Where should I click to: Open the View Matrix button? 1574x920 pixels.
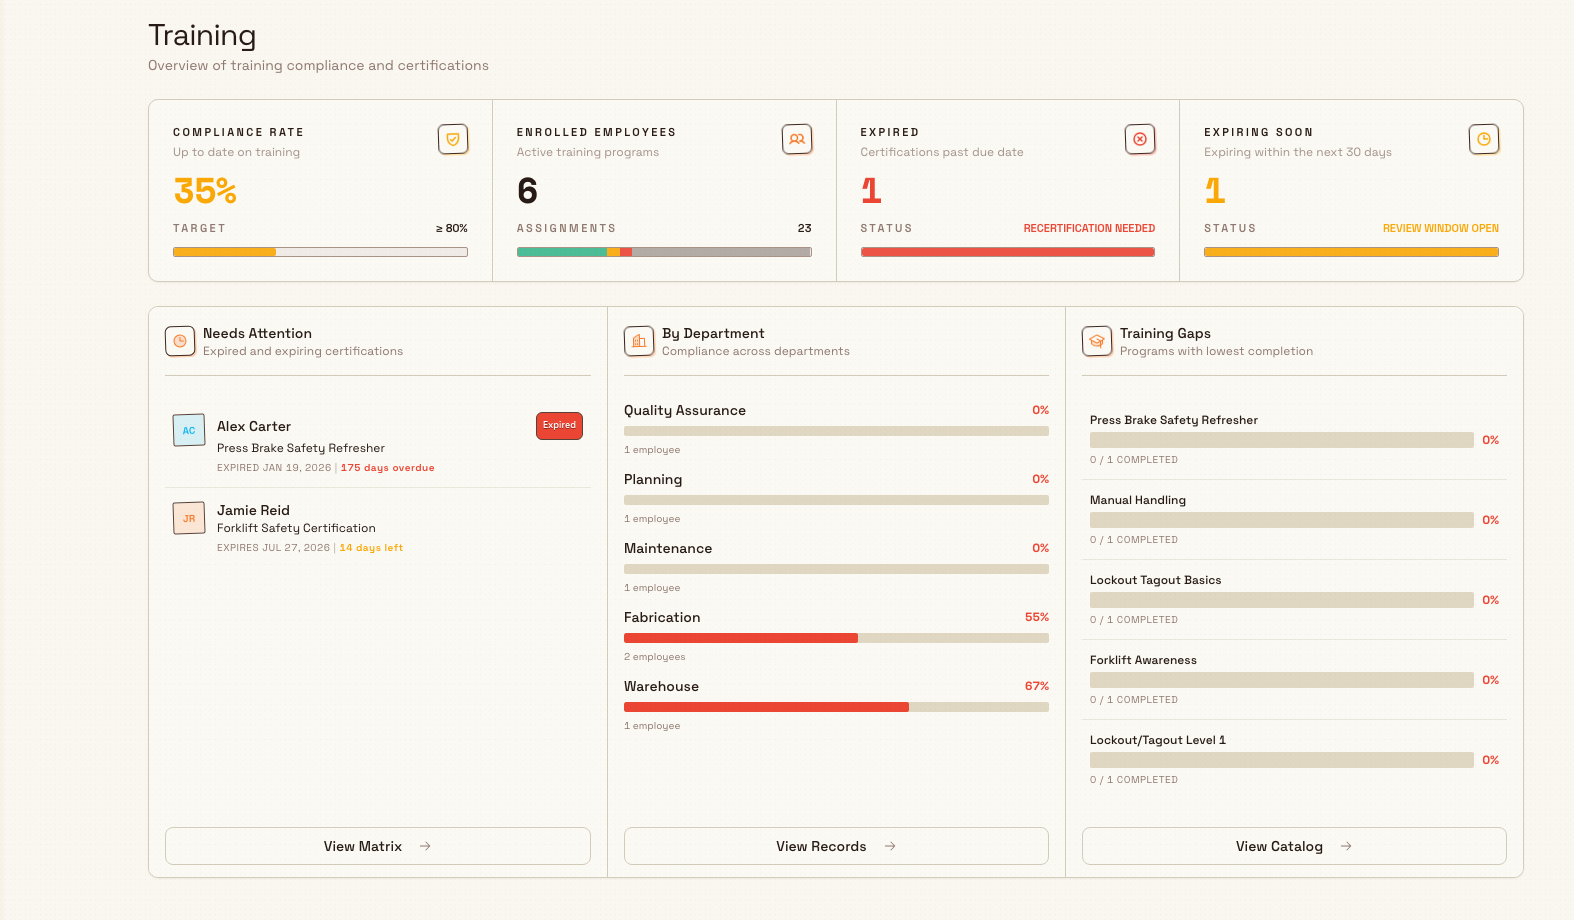(x=378, y=846)
